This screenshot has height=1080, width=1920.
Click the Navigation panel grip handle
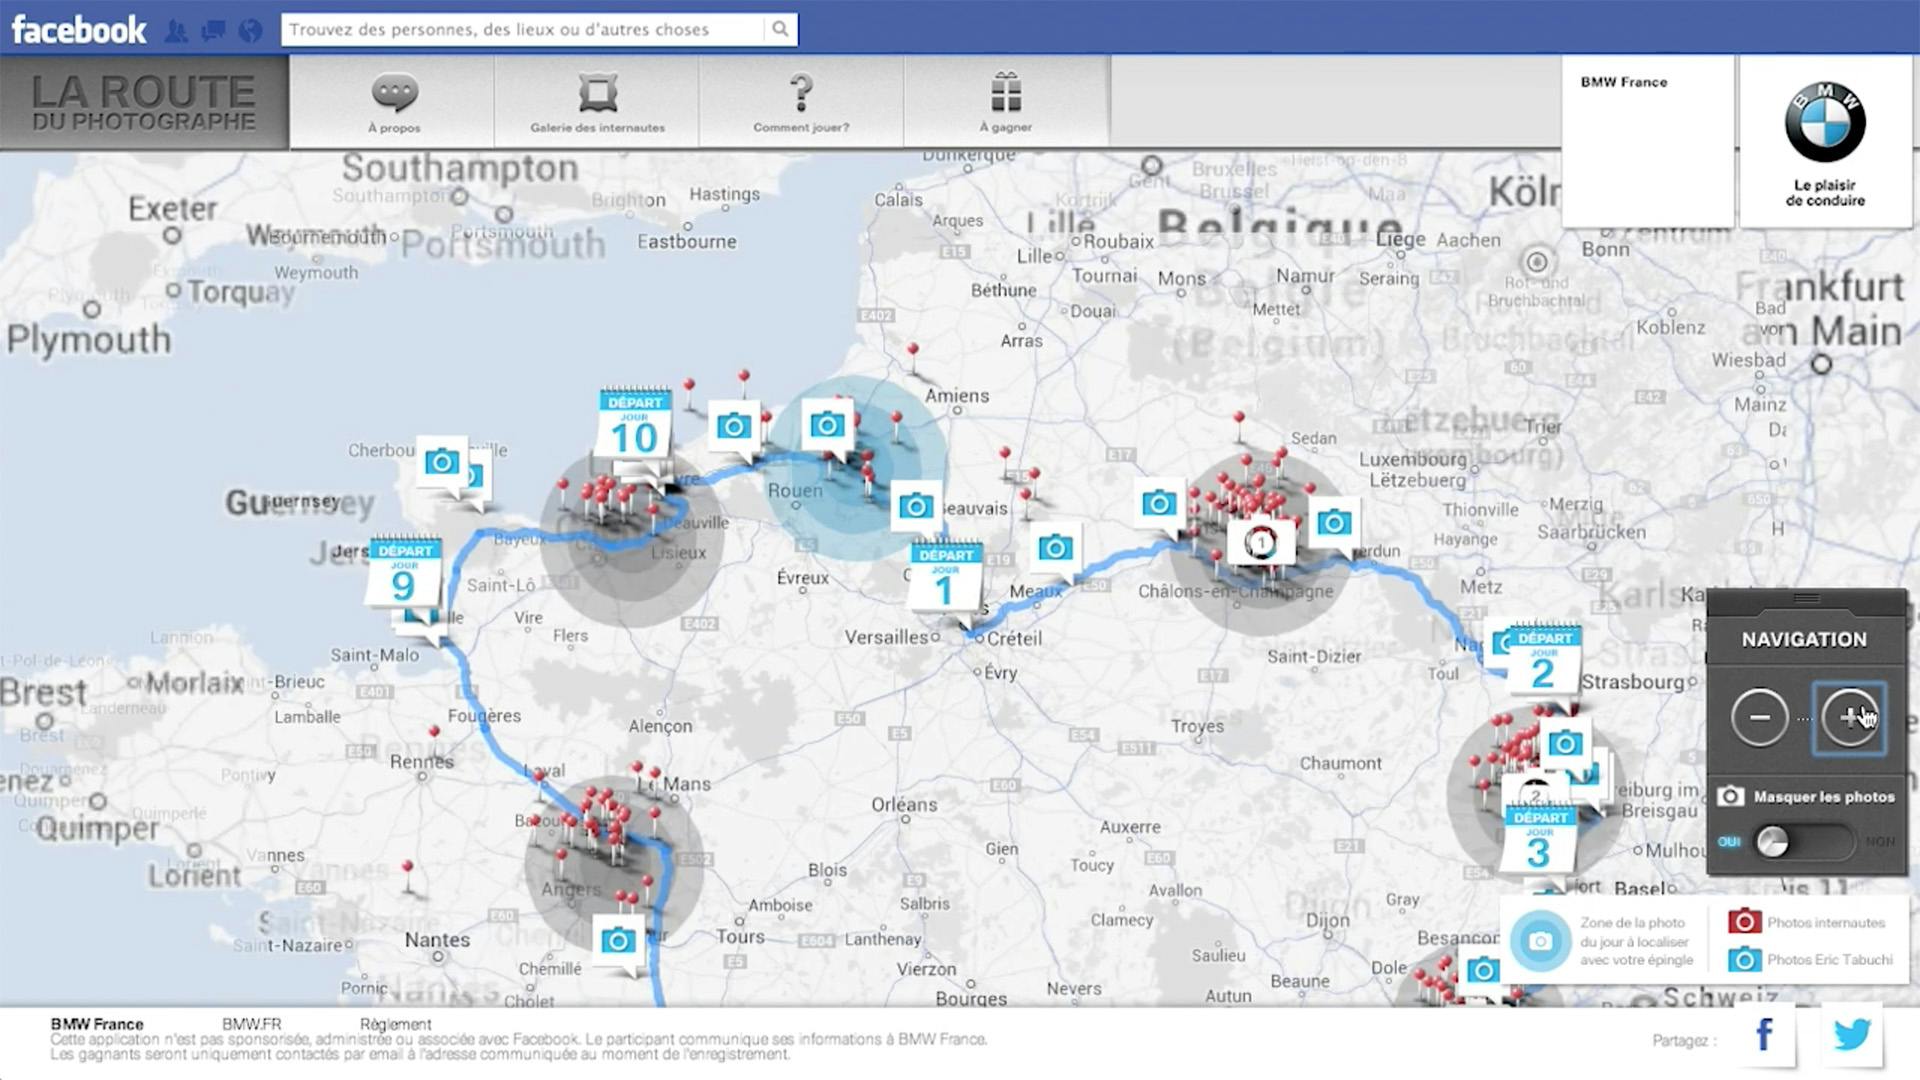[1806, 598]
